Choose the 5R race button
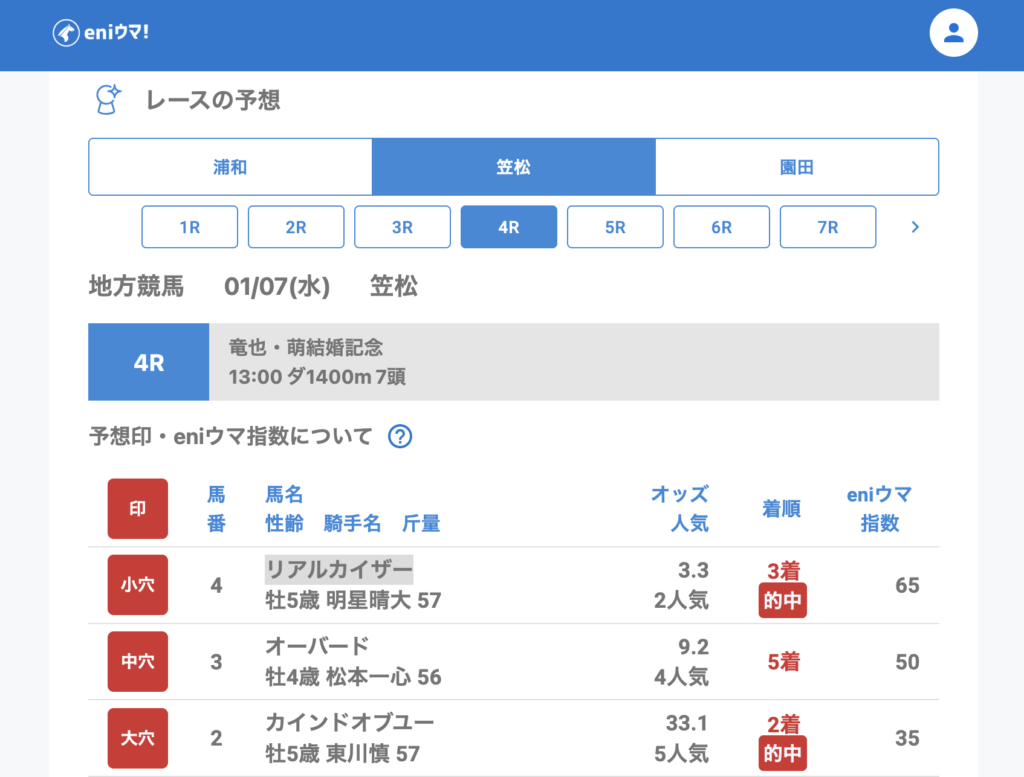This screenshot has width=1024, height=777. (615, 227)
